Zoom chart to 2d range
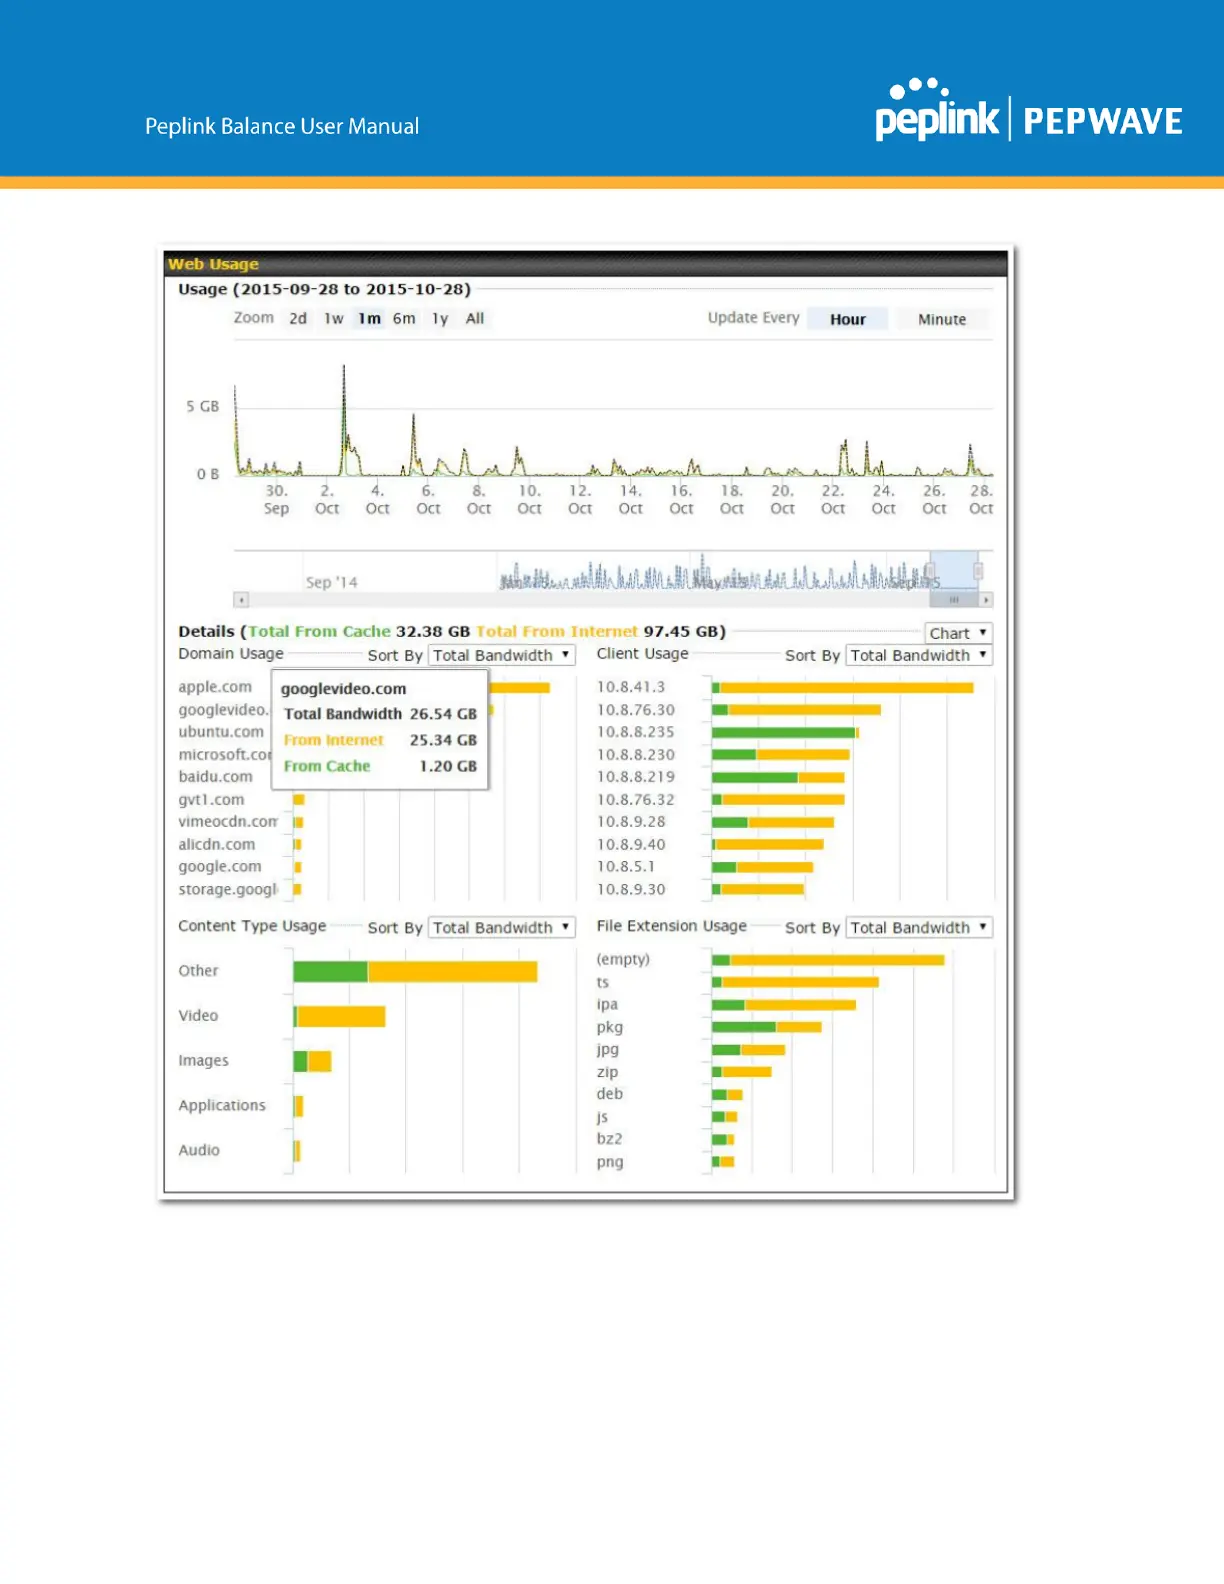1224x1584 pixels. coord(298,318)
